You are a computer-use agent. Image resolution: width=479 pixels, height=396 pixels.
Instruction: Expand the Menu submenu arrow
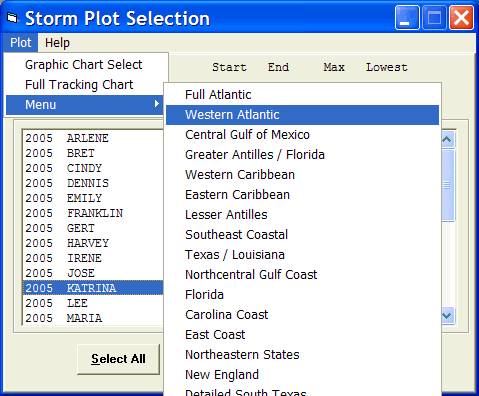point(157,104)
